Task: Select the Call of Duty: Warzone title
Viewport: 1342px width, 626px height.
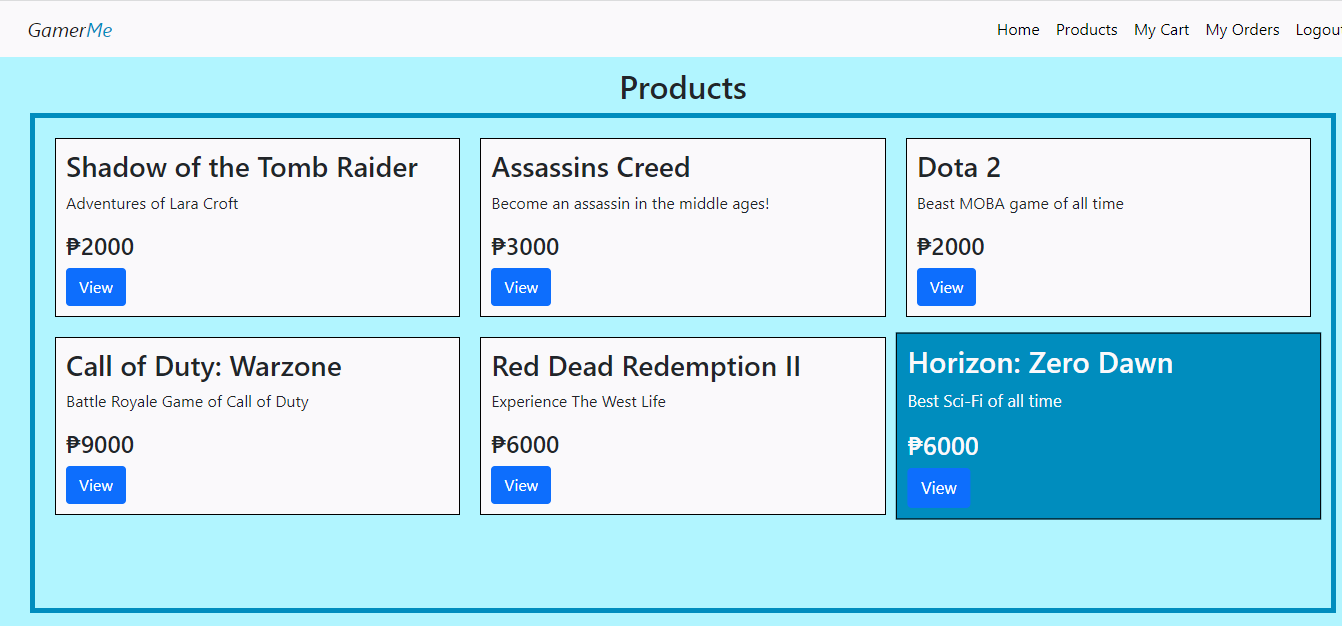Action: (204, 367)
